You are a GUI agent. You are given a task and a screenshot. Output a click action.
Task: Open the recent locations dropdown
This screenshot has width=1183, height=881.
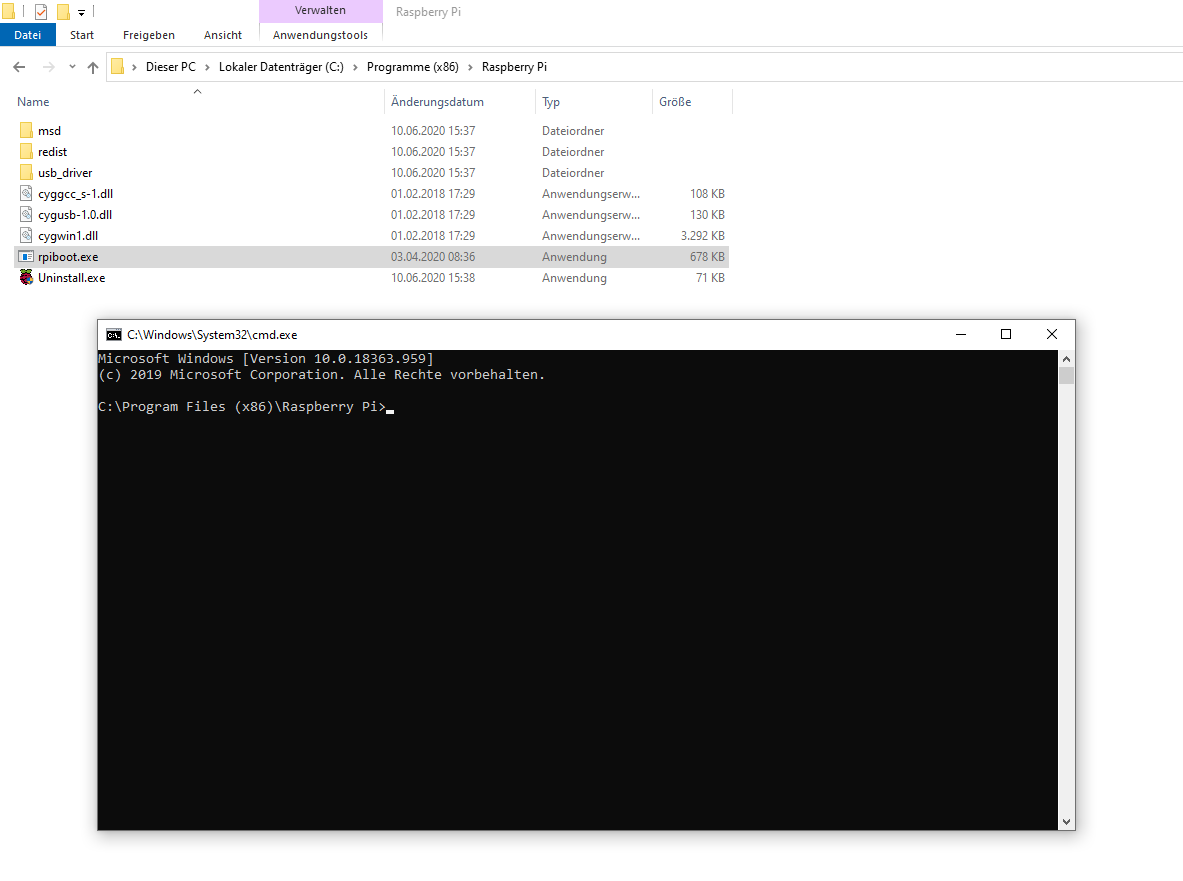click(72, 67)
